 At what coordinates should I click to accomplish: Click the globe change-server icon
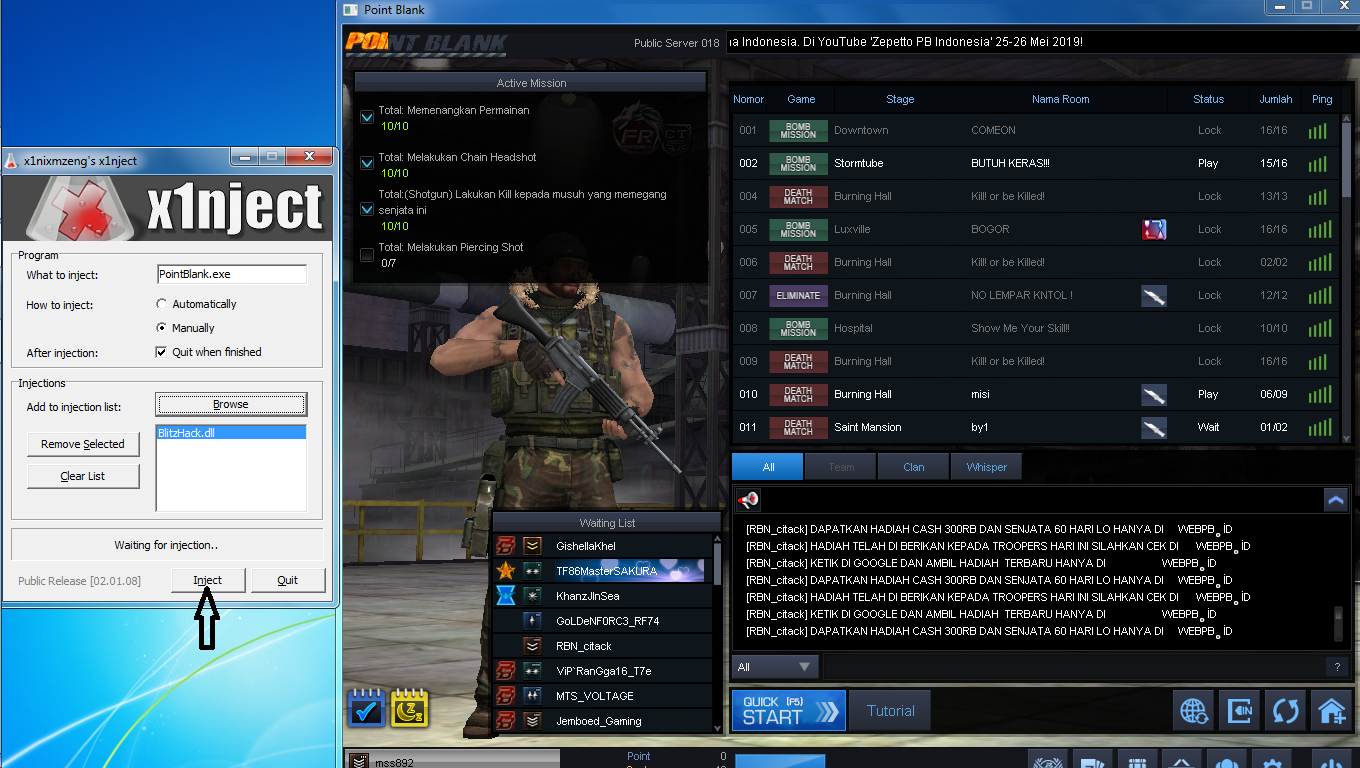click(x=1194, y=710)
